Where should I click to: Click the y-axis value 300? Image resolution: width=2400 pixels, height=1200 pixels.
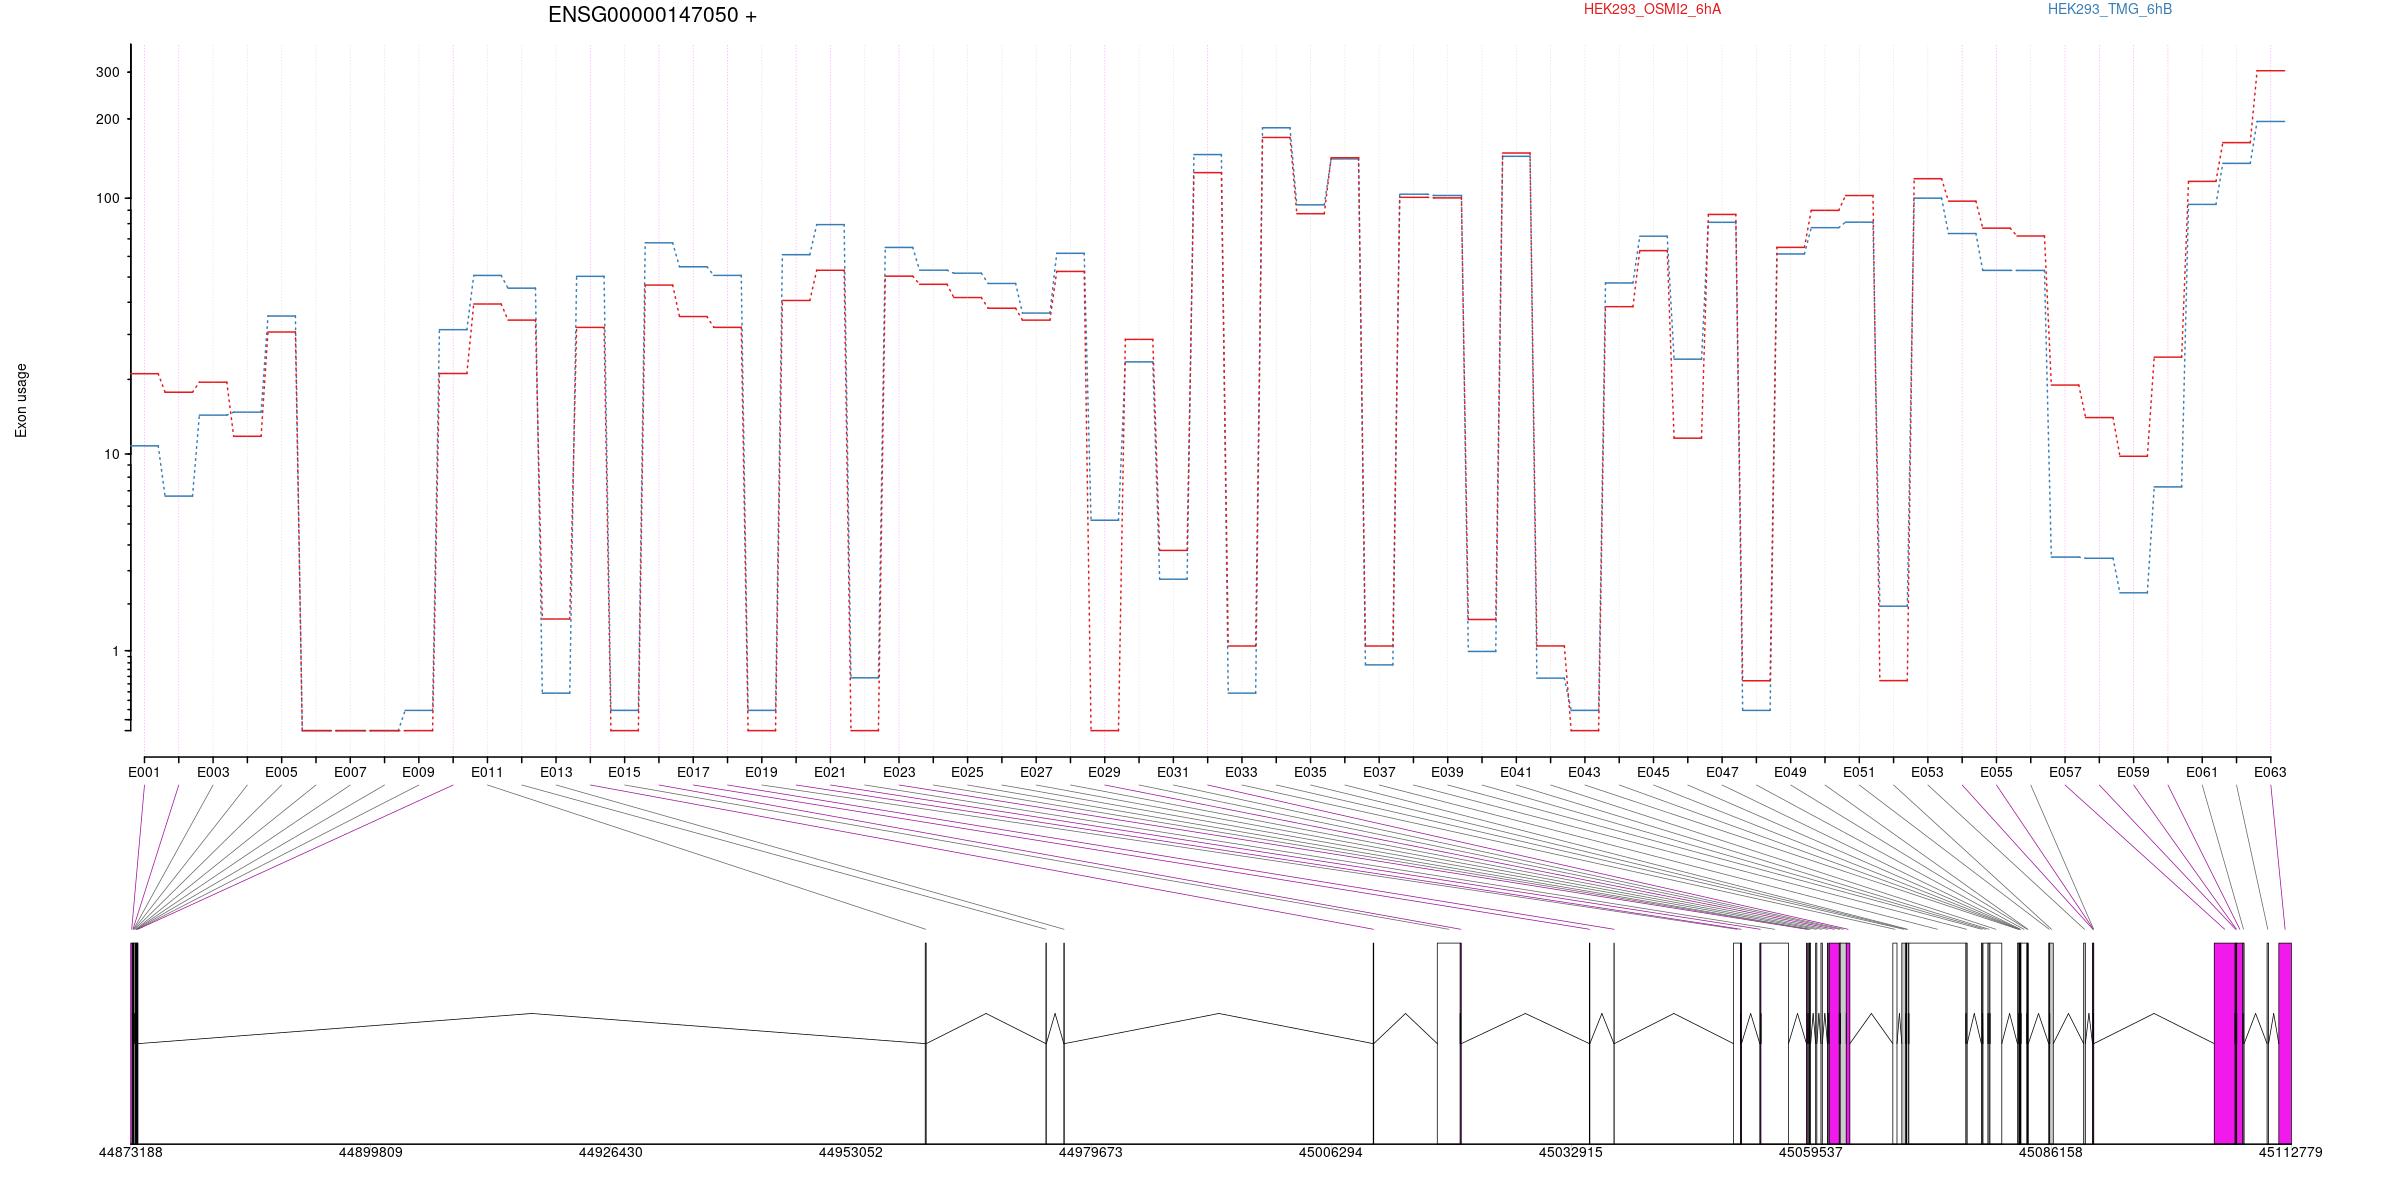107,72
